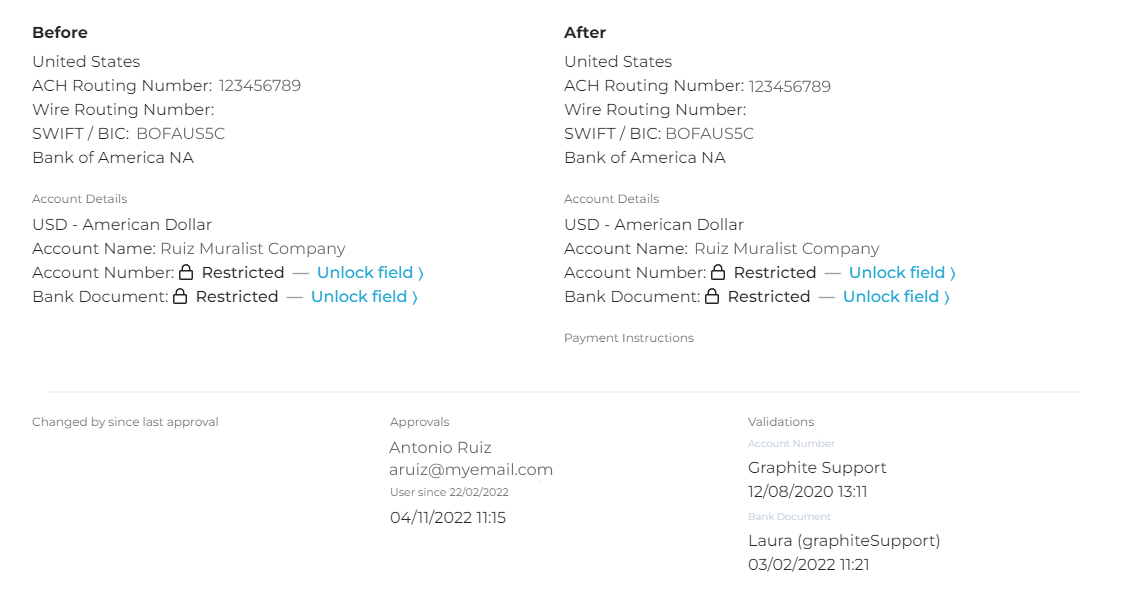Unlock the Bank Document field under After
1124x597 pixels.
click(x=896, y=296)
